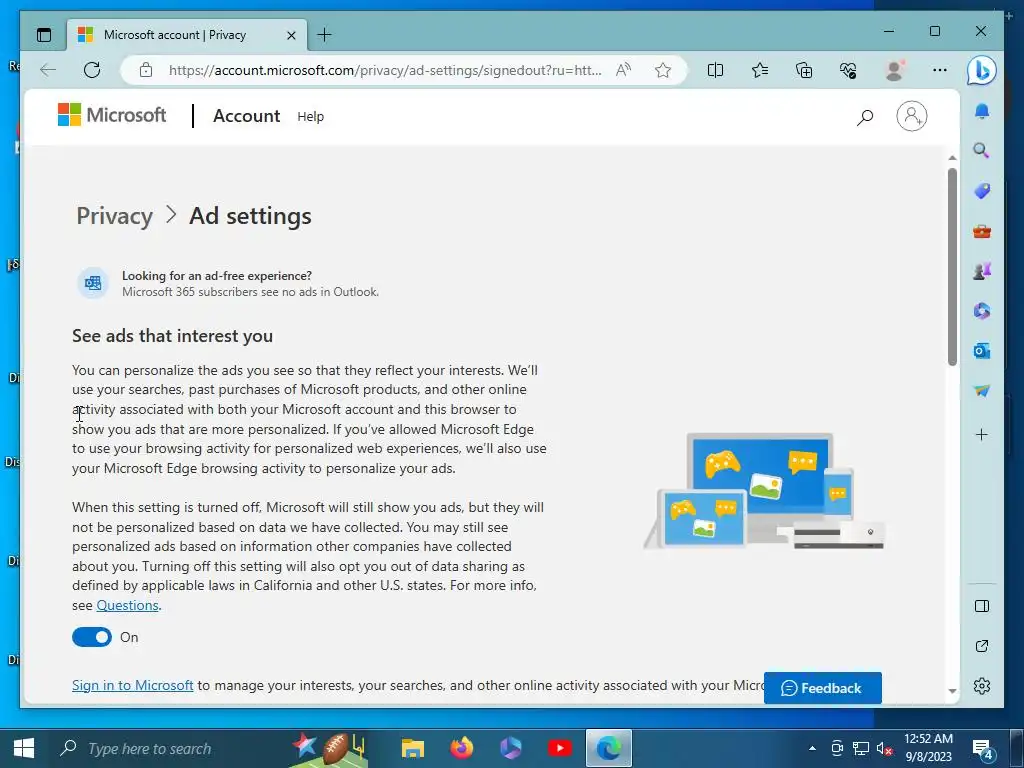The height and width of the screenshot is (768, 1024).
Task: Open the Help menu item
Action: click(310, 116)
